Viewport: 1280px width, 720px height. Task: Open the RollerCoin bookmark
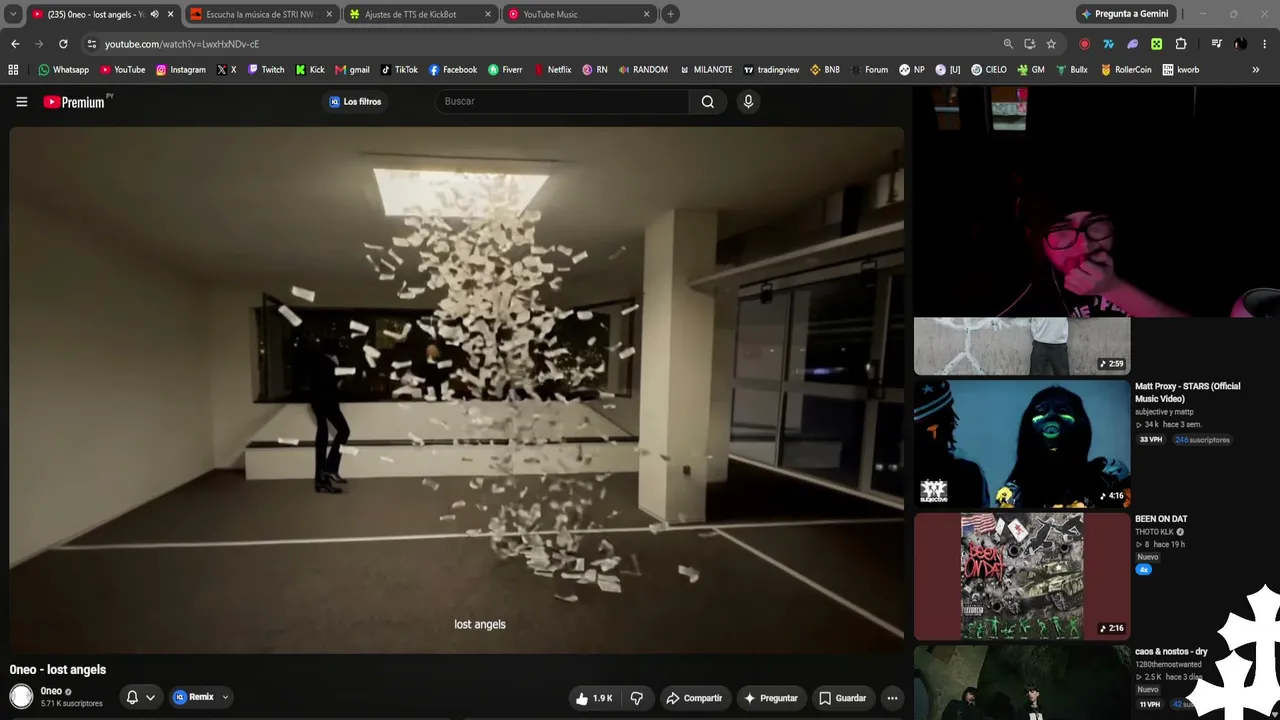tap(1126, 70)
